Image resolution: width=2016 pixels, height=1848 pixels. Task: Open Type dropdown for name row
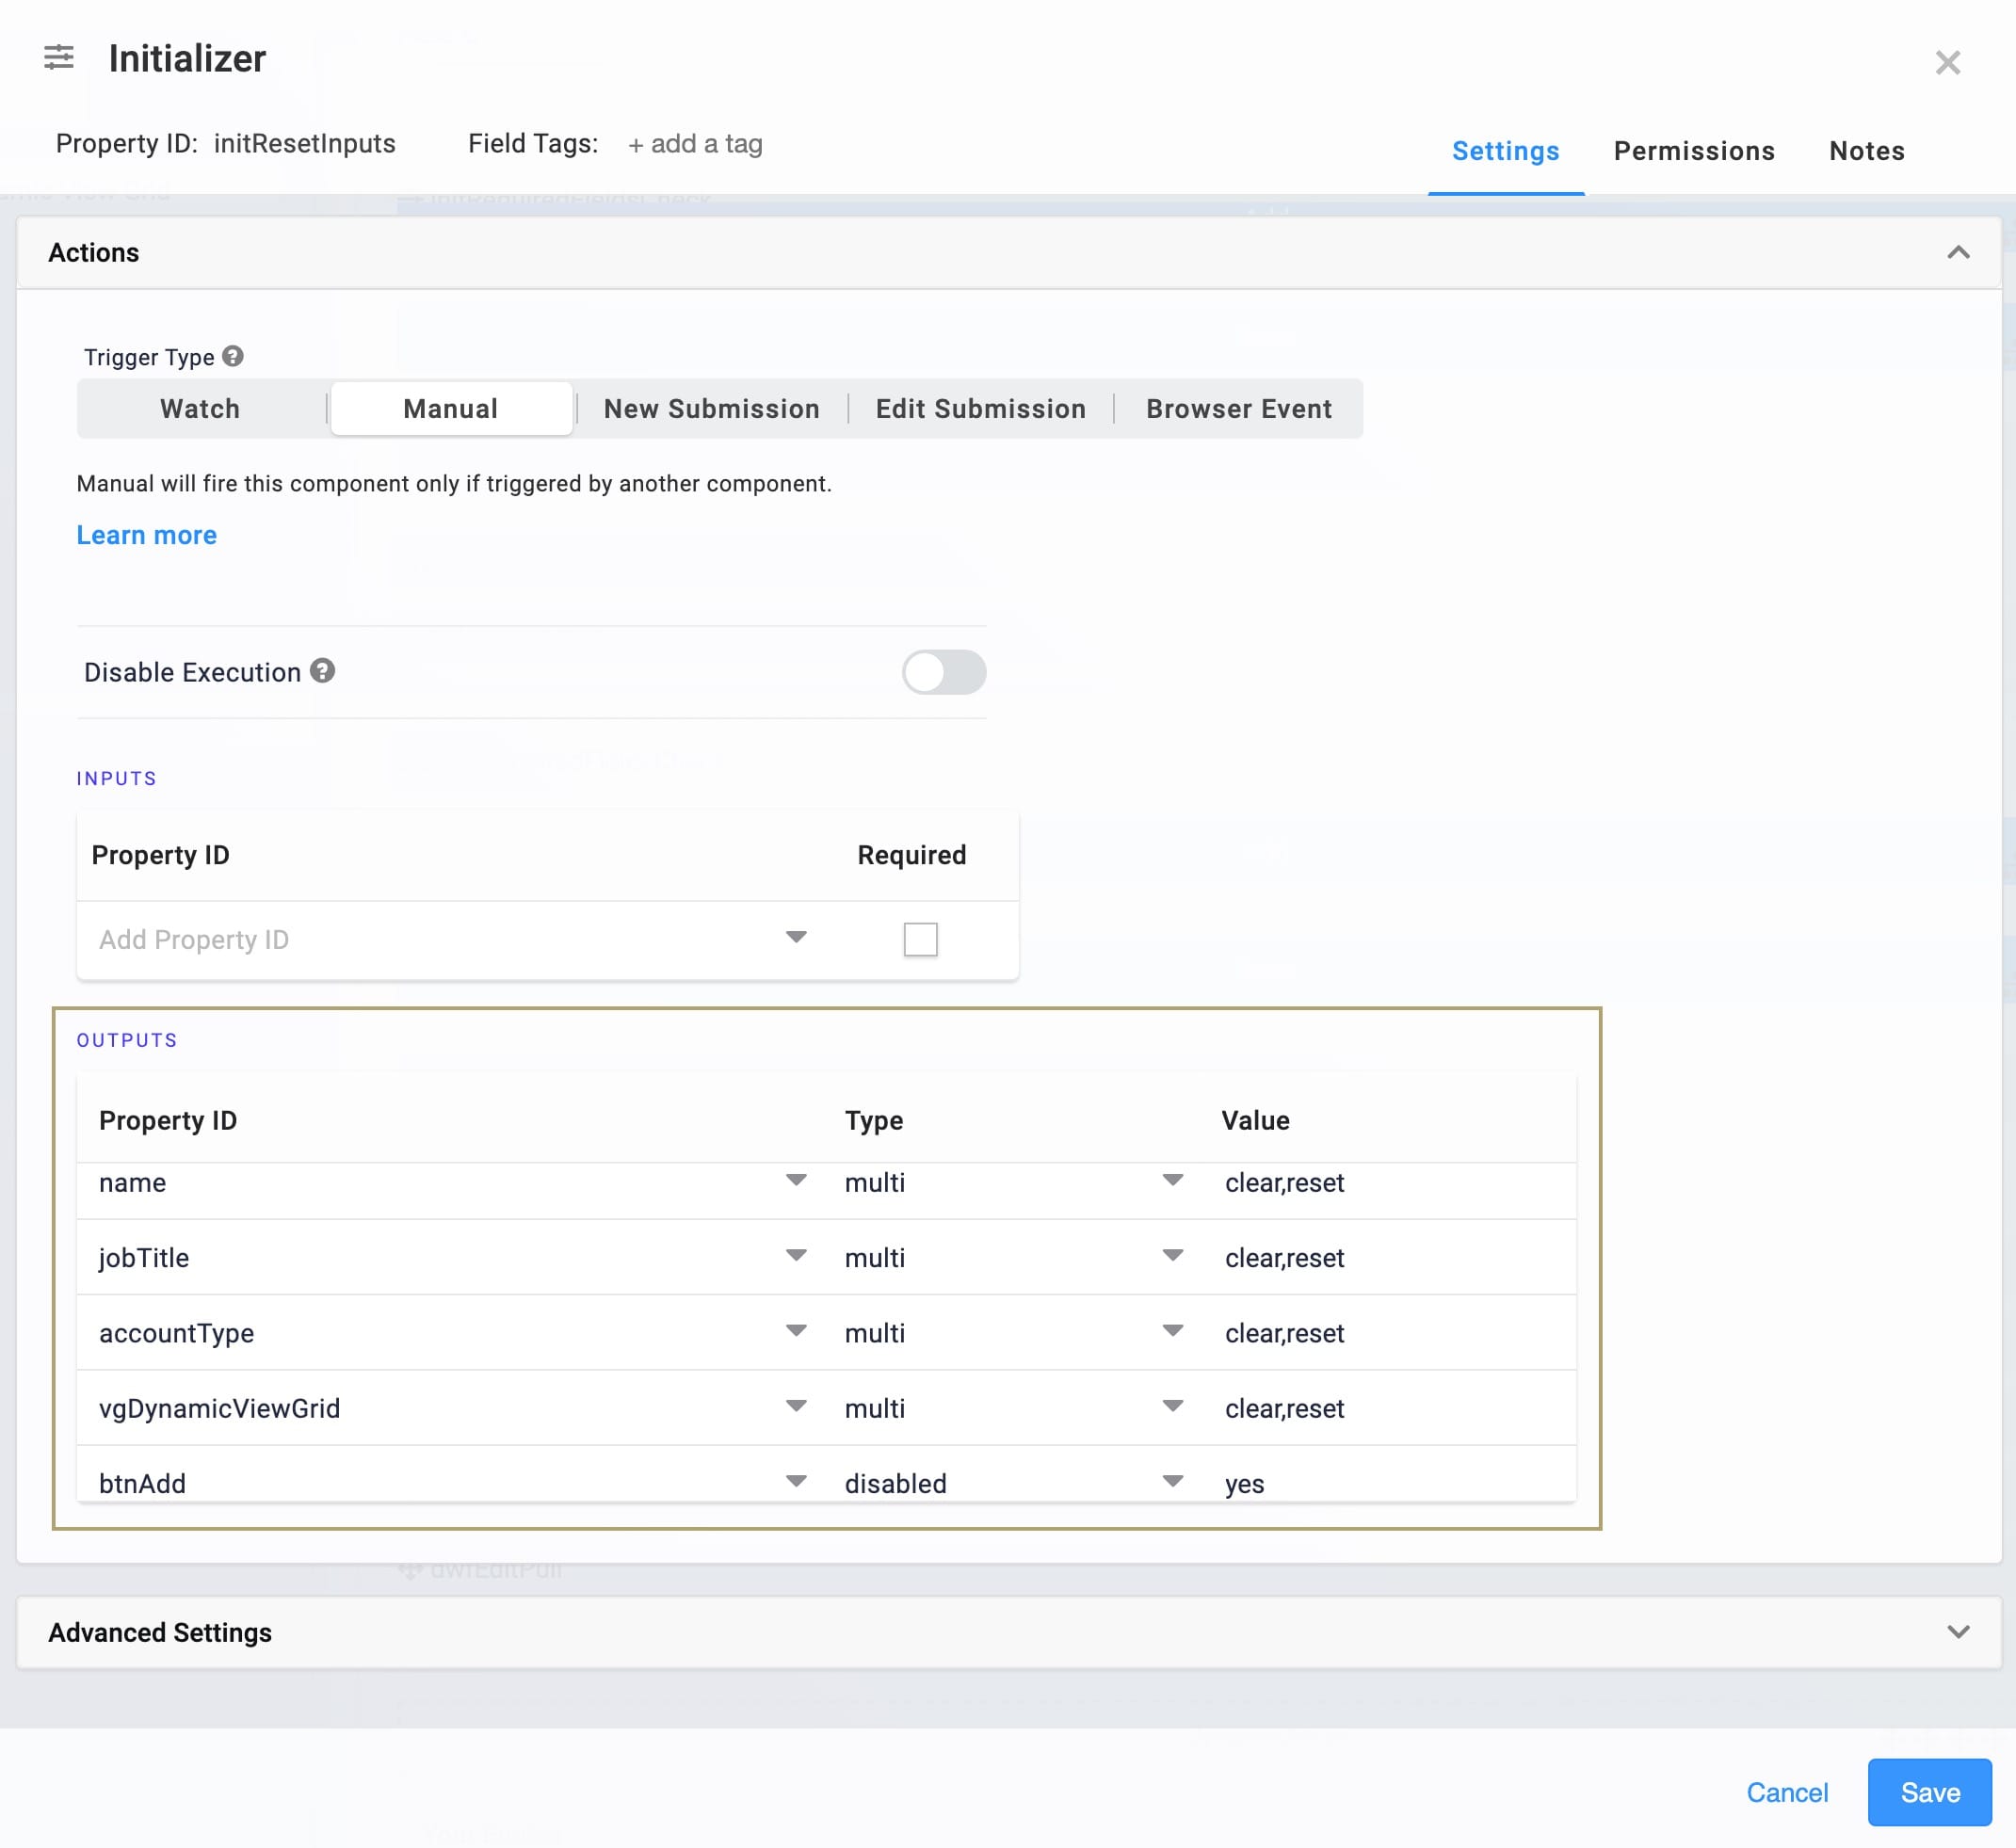click(x=1173, y=1180)
